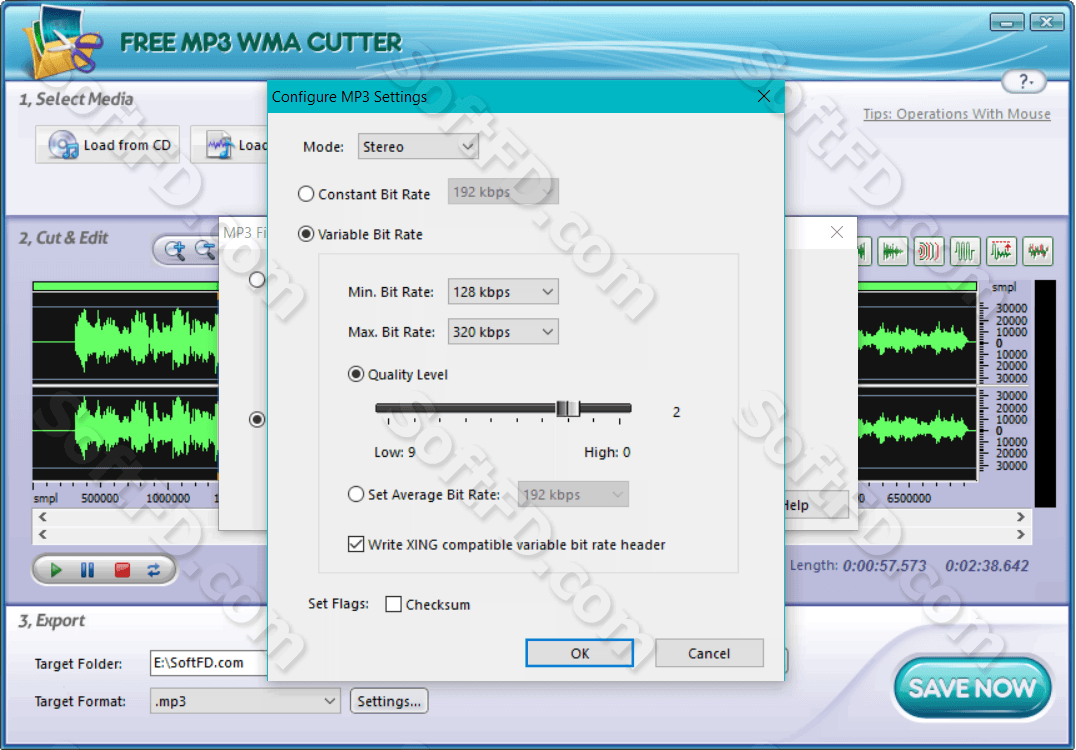This screenshot has width=1076, height=750.
Task: Click lower scrollbar left arrow
Action: click(x=43, y=534)
